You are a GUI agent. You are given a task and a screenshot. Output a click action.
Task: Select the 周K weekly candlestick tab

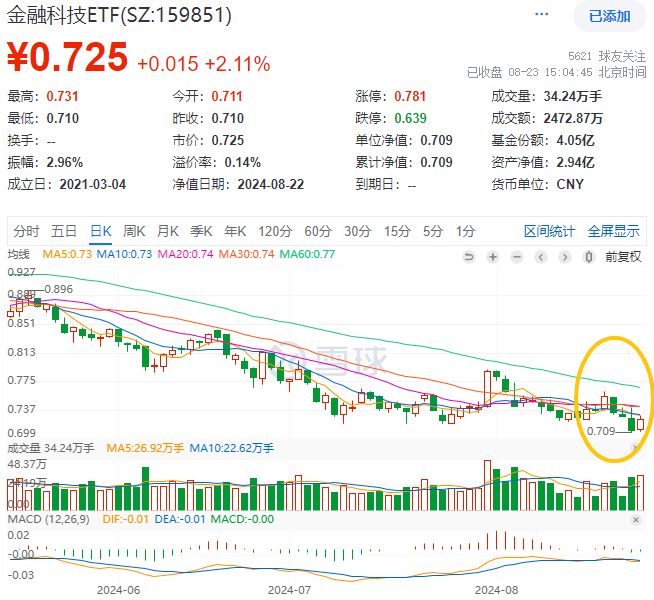[133, 231]
